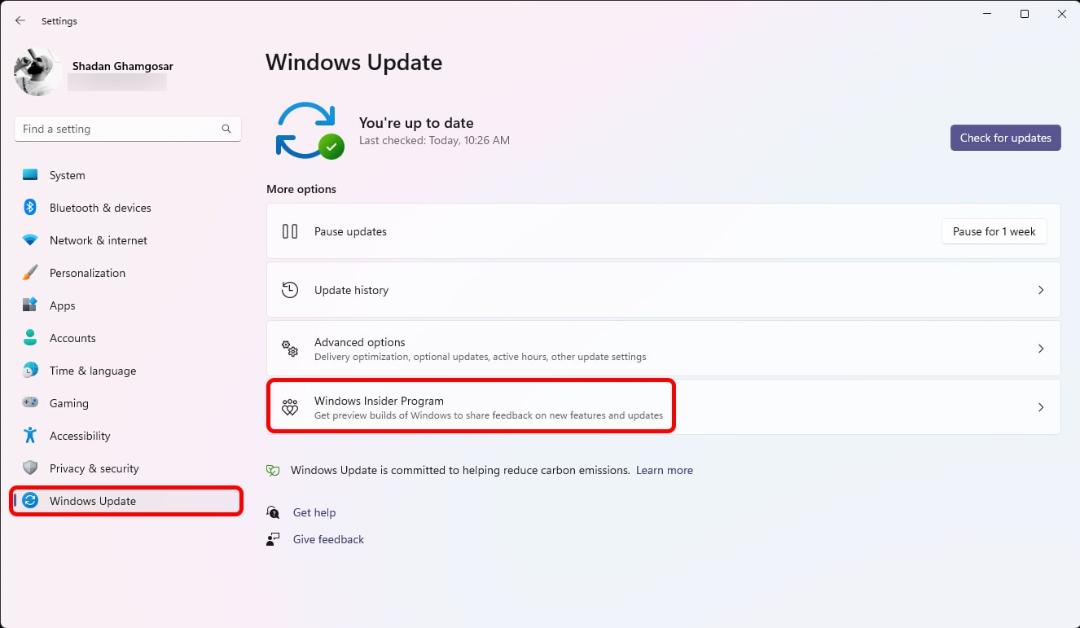Viewport: 1080px width, 628px height.
Task: Open Bluetooth & devices settings
Action: (127, 207)
